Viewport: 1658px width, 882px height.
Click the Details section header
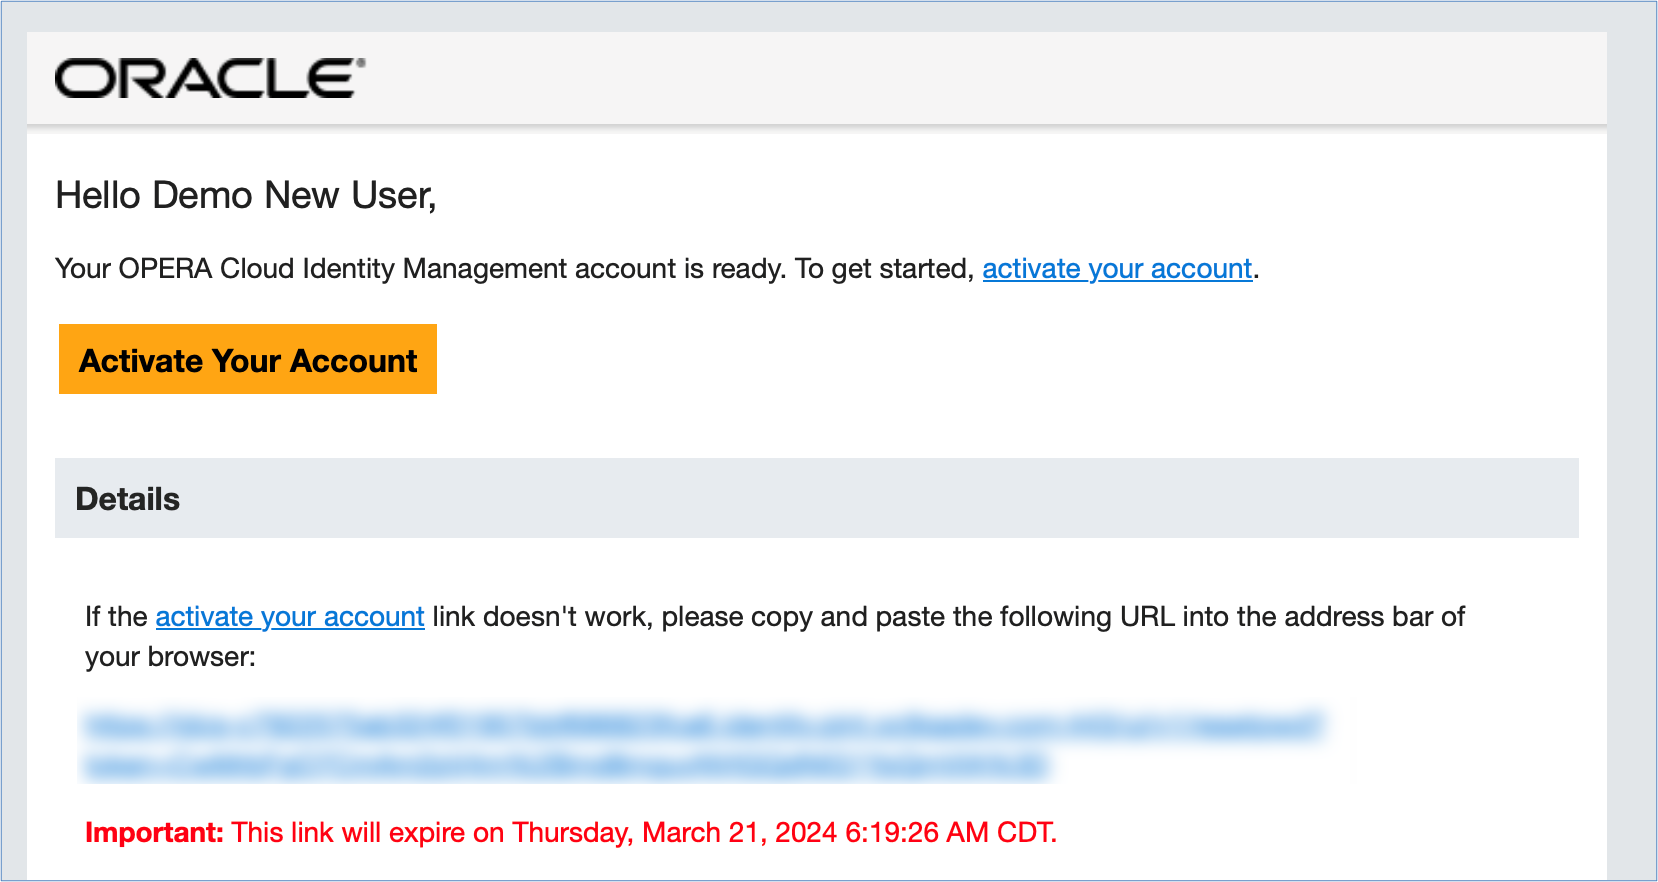pyautogui.click(x=128, y=499)
